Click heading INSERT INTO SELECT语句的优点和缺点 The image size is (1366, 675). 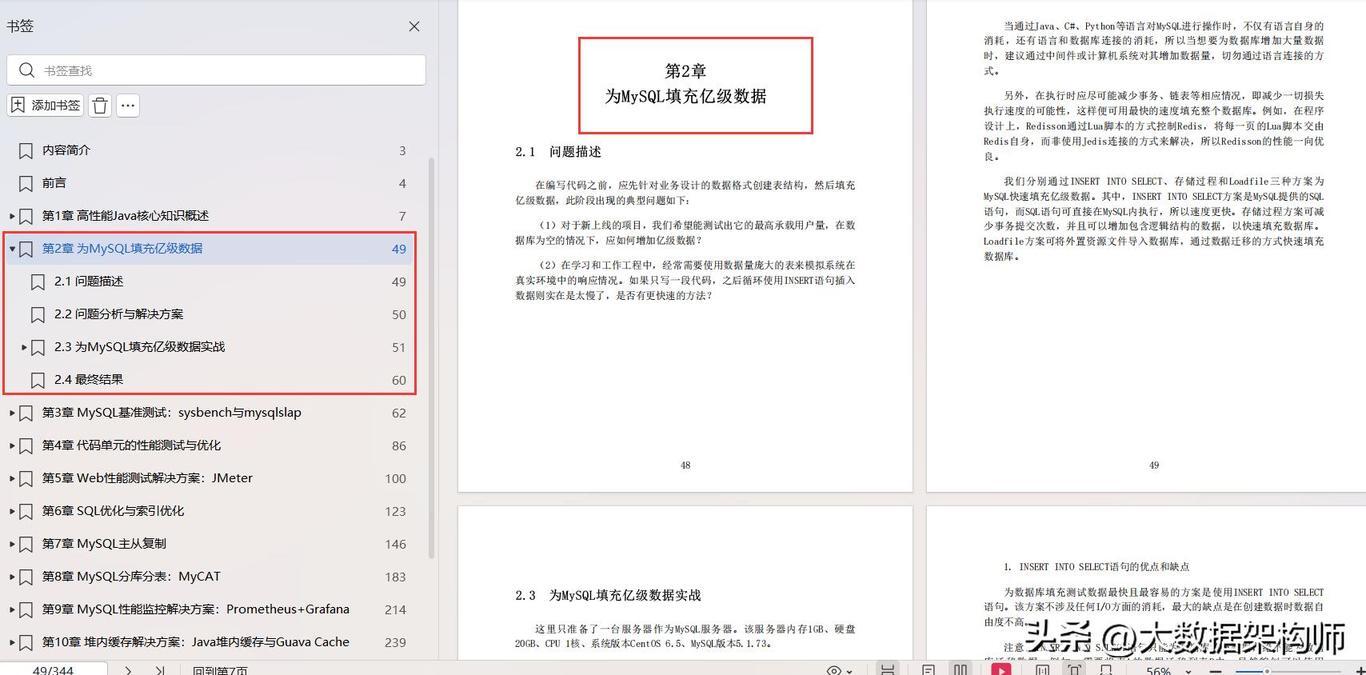(1097, 567)
